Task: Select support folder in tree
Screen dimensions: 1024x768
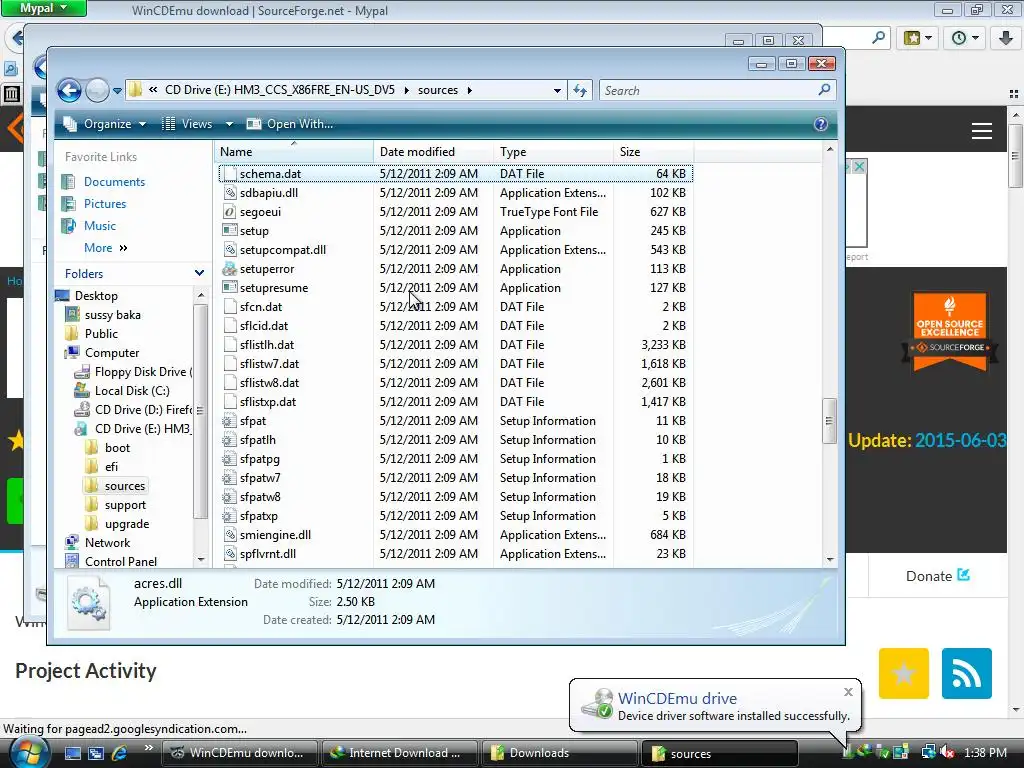Action: coord(125,505)
